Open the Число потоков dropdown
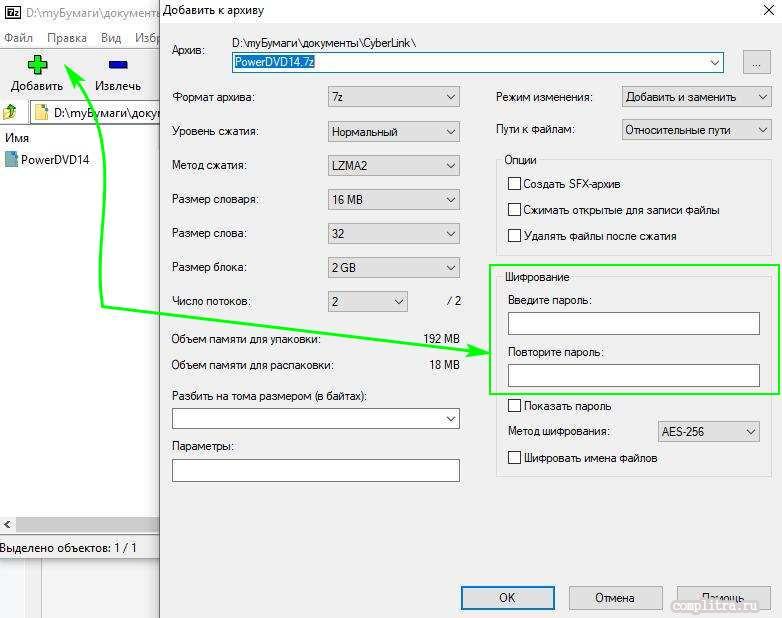Viewport: 782px width, 618px height. (368, 301)
